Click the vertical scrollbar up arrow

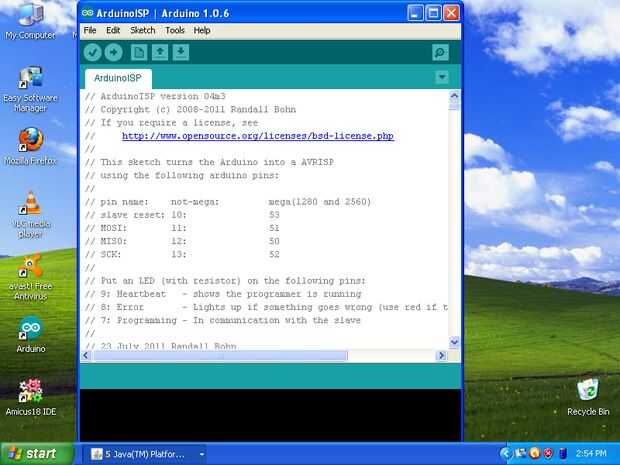pyautogui.click(x=454, y=95)
